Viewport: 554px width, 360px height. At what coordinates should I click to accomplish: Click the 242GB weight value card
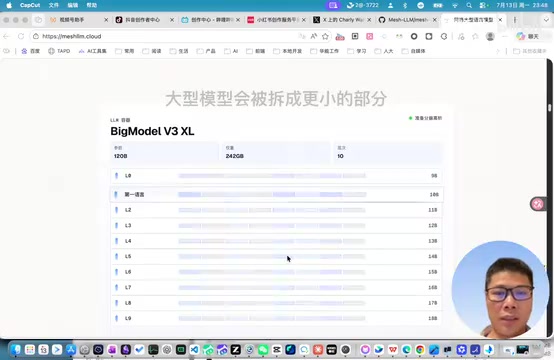click(x=276, y=152)
